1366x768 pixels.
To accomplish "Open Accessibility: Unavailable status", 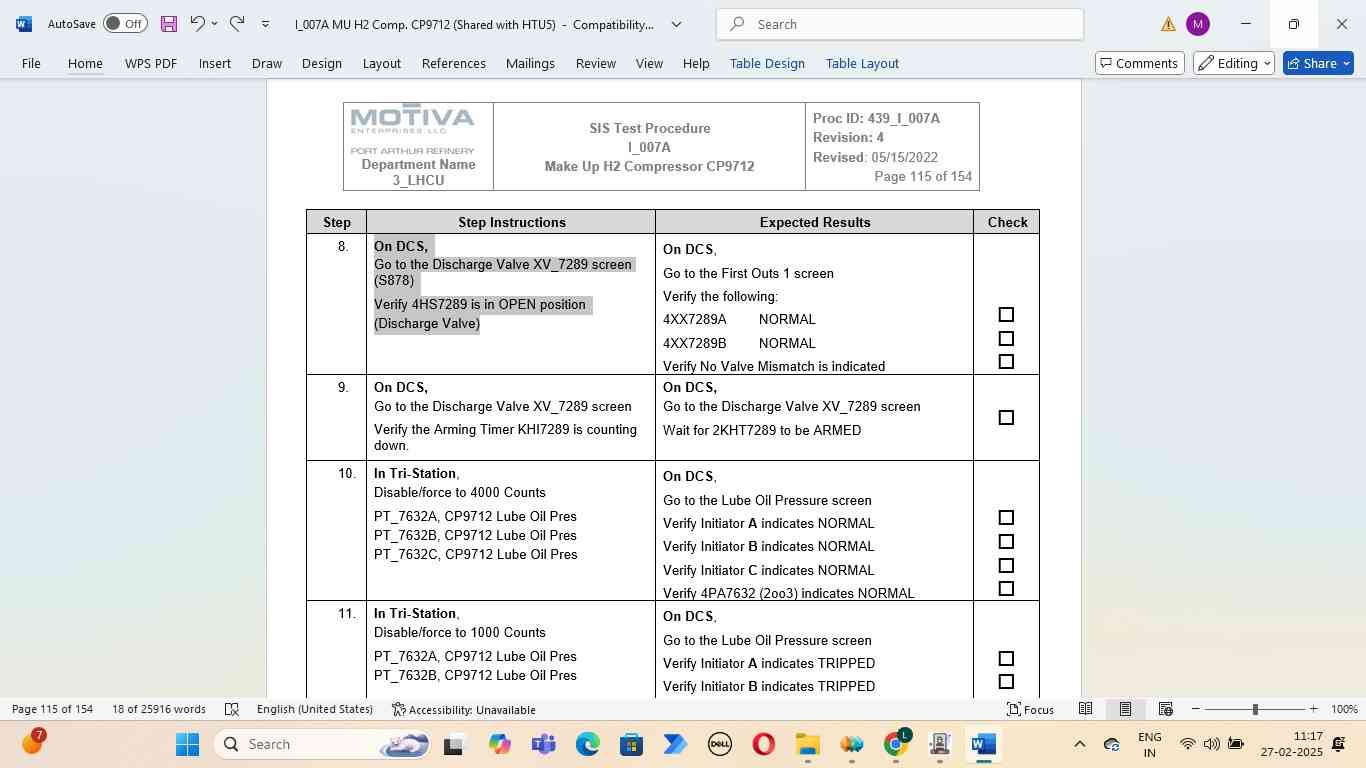I will (x=464, y=709).
